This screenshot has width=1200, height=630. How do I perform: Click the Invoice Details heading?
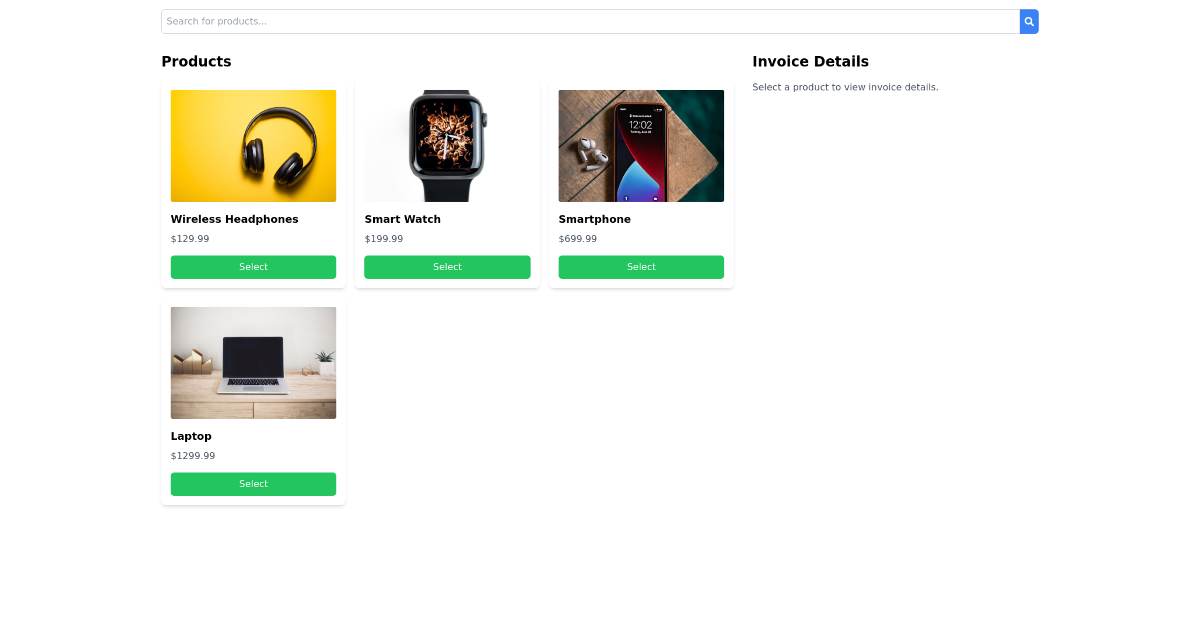pos(810,61)
